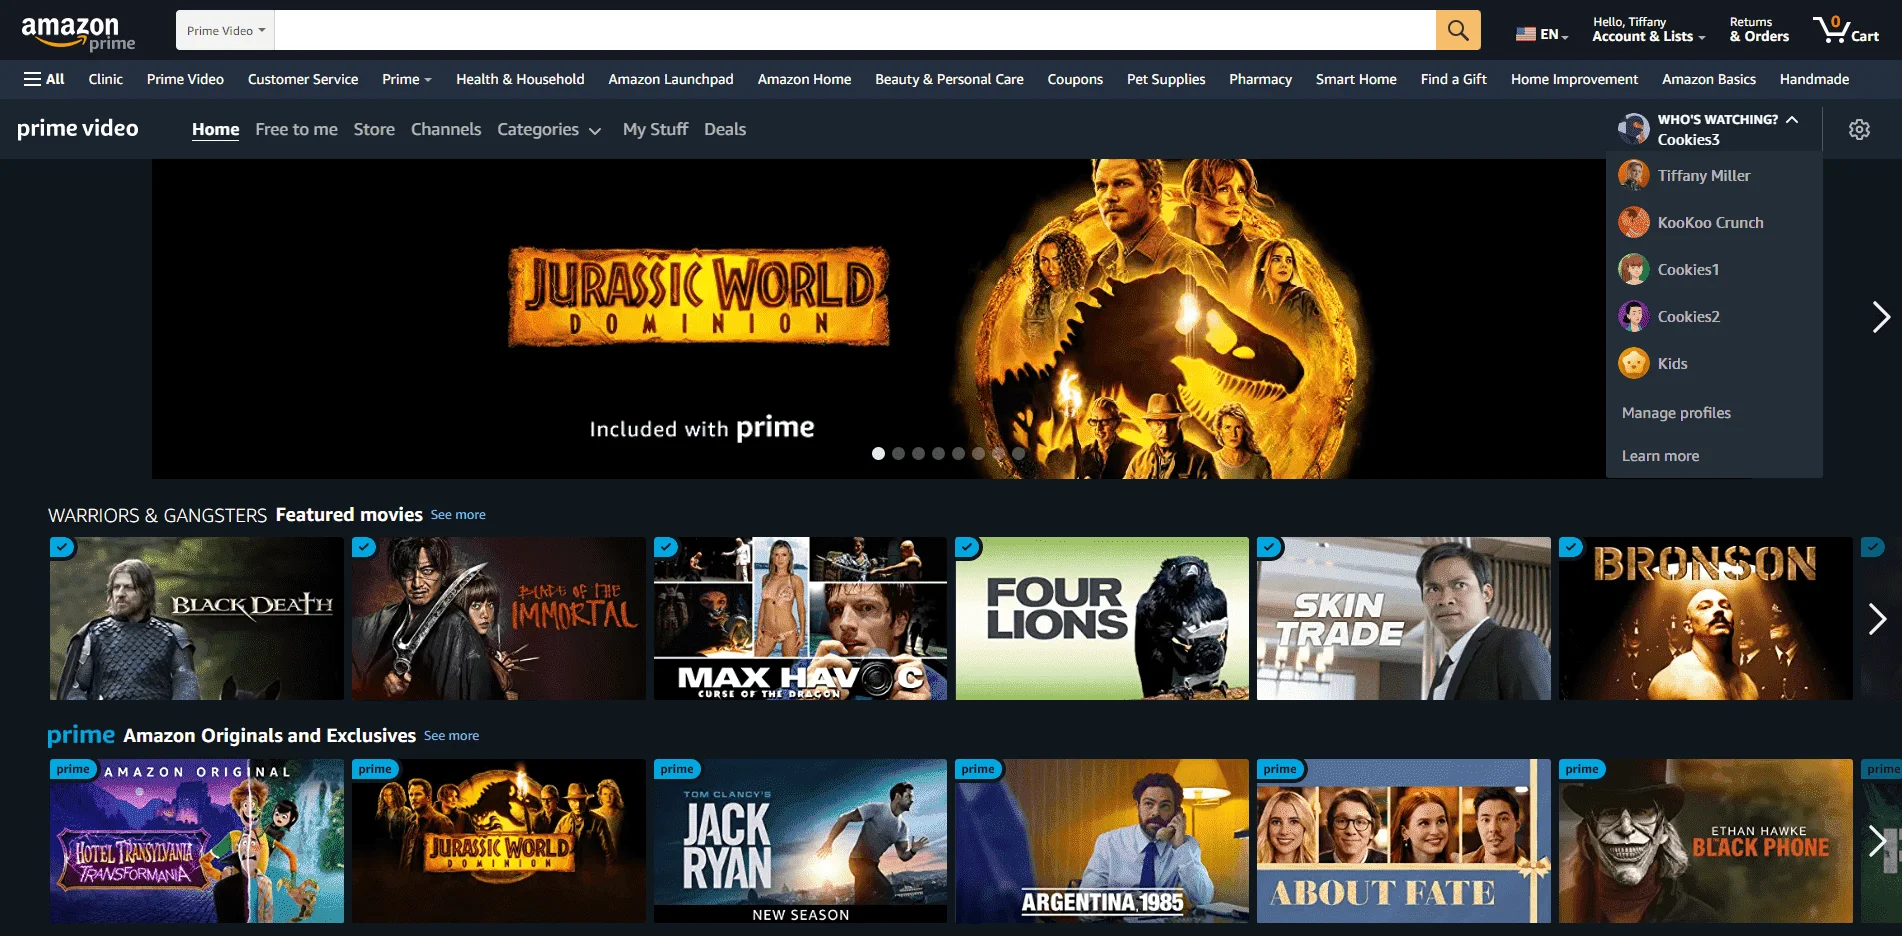
Task: Open the All hamburger menu
Action: [44, 79]
